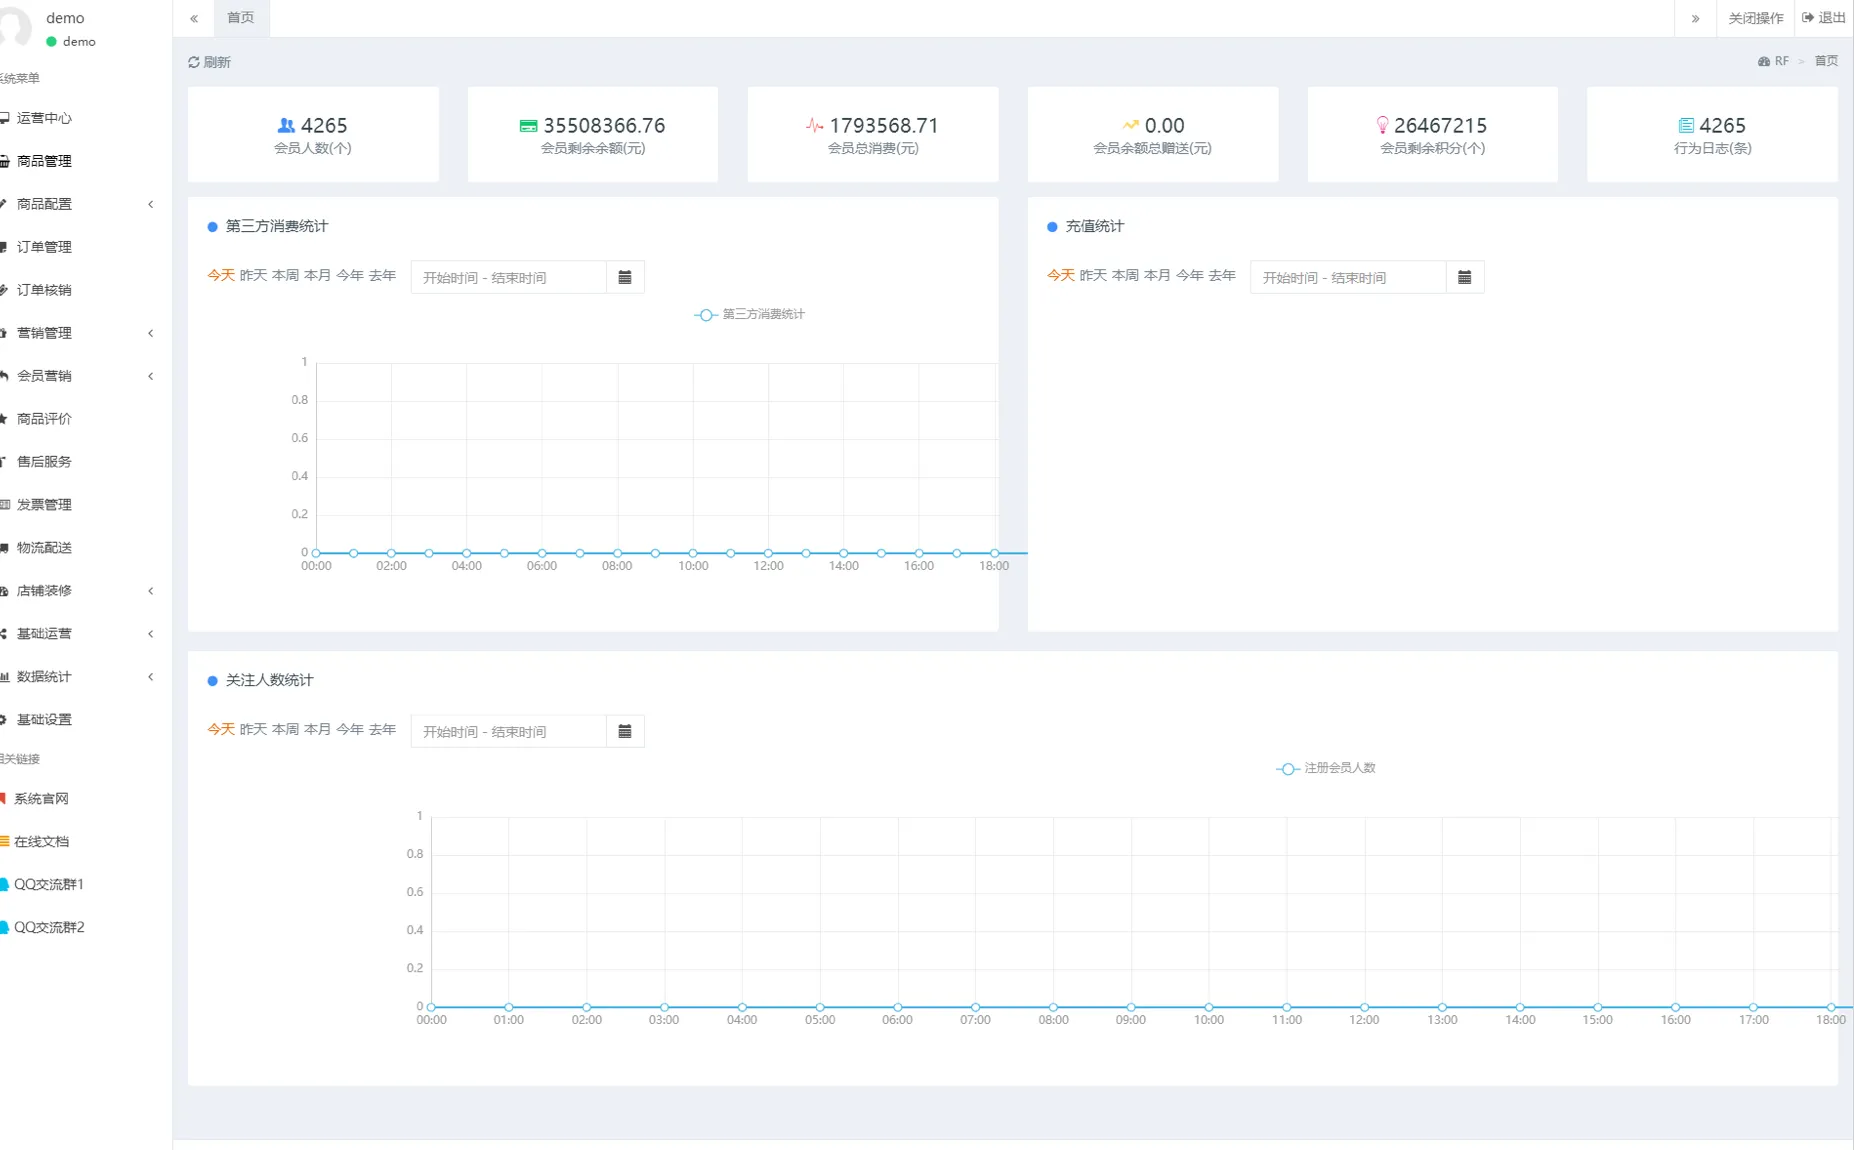1854x1150 pixels.
Task: Select 去年 in 关注人数统计 filters
Action: (382, 729)
